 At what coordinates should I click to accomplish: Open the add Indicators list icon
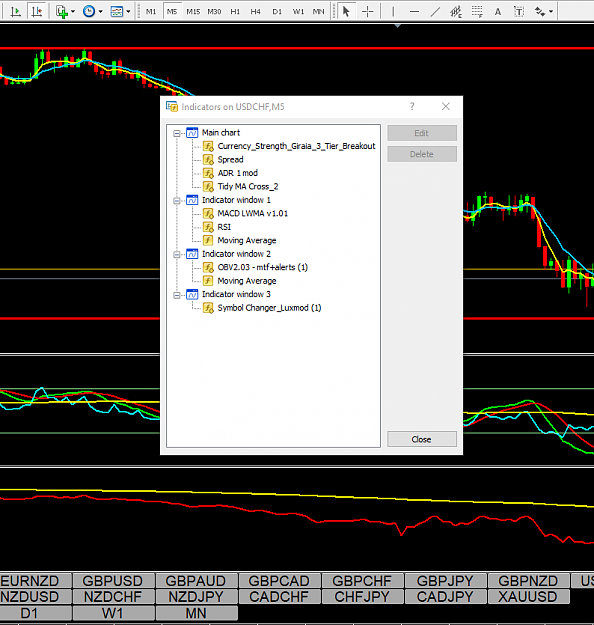(x=62, y=12)
